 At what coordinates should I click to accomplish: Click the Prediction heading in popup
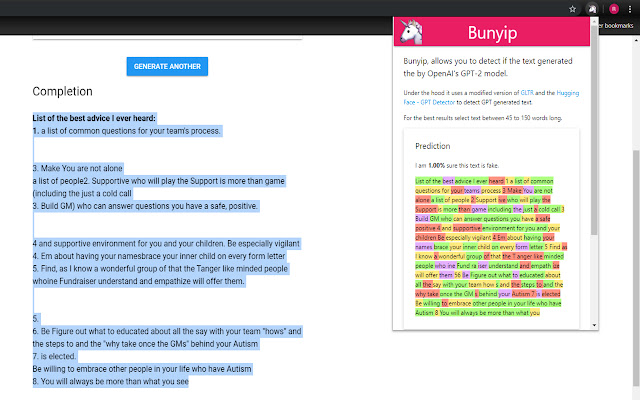pyautogui.click(x=433, y=146)
